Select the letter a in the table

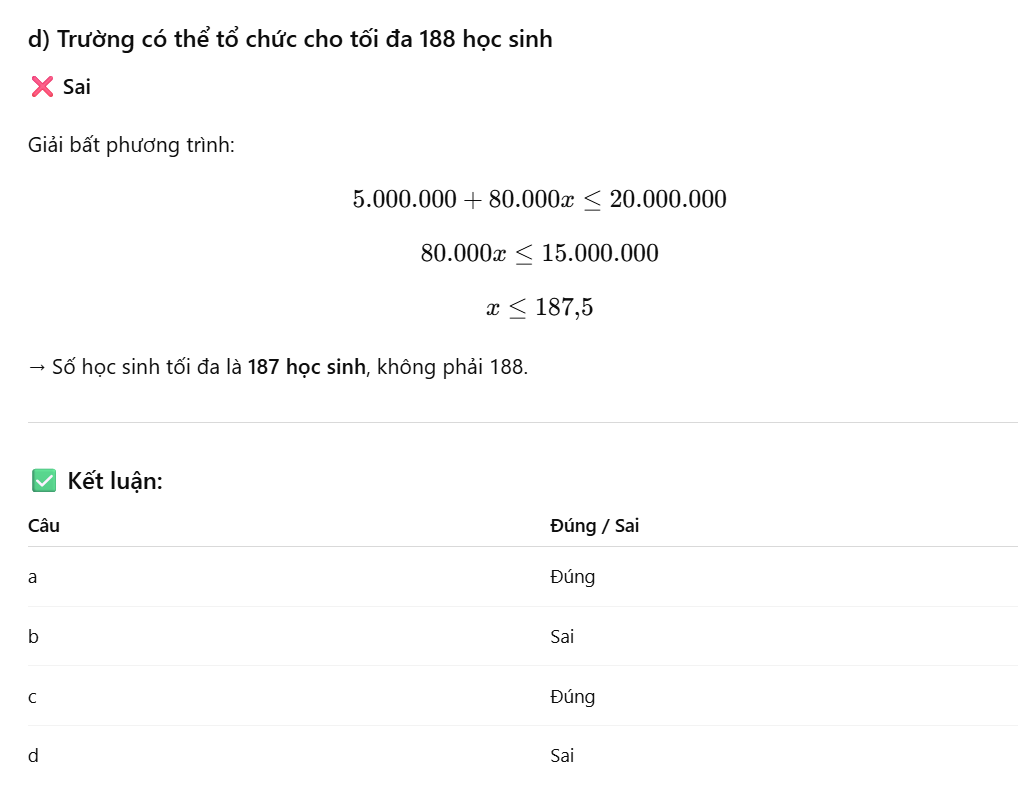pos(33,577)
